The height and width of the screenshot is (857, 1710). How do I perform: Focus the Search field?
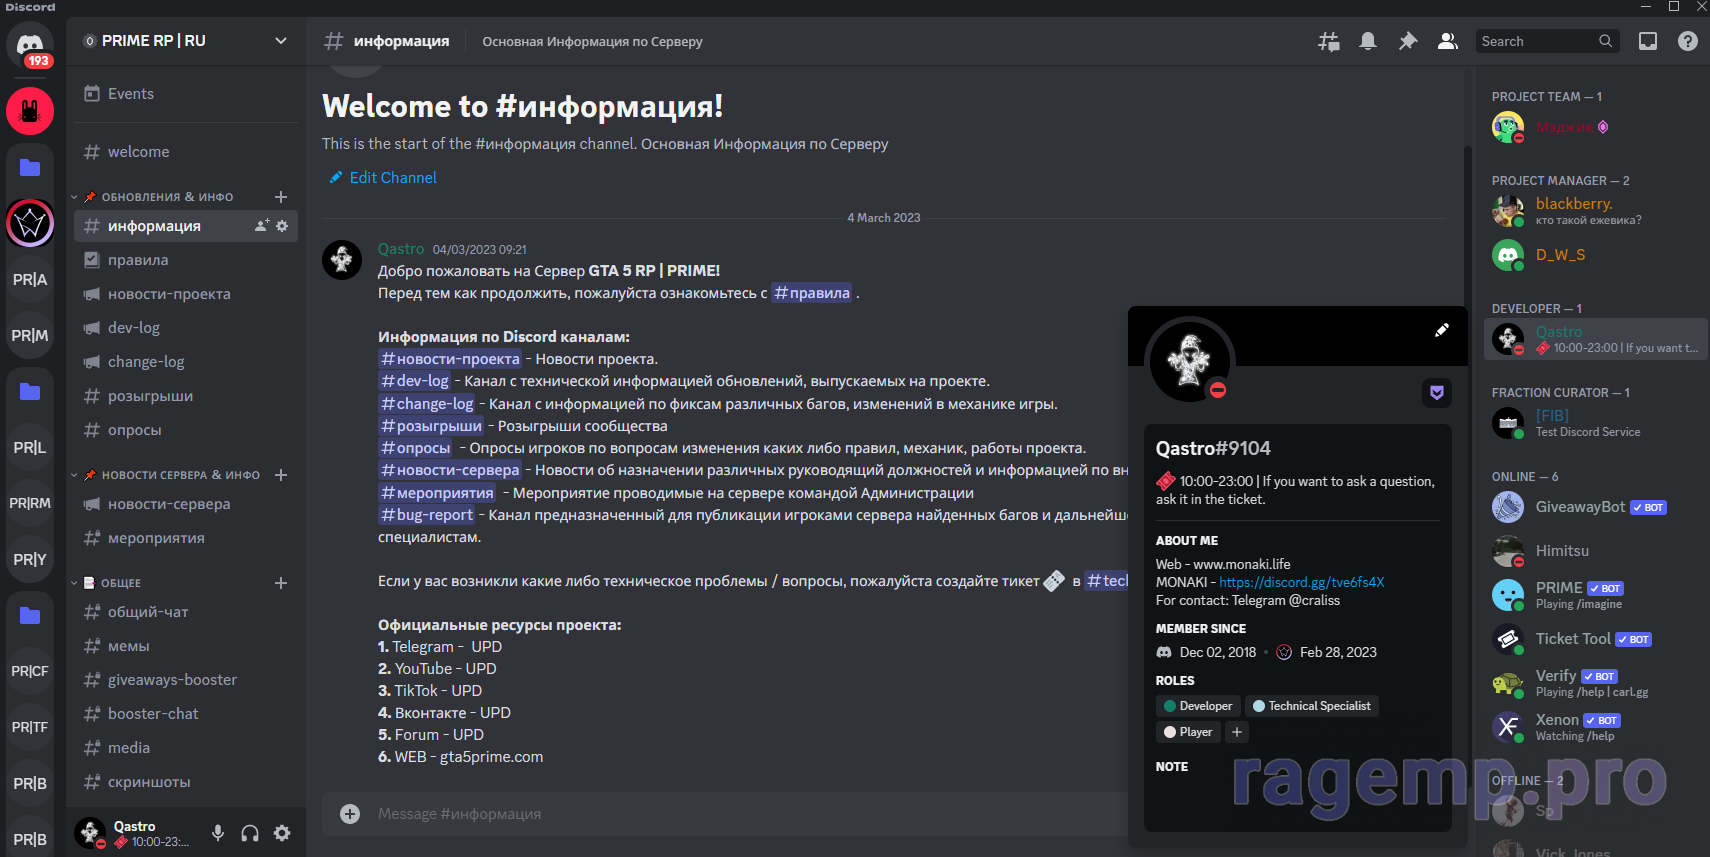click(x=1547, y=41)
